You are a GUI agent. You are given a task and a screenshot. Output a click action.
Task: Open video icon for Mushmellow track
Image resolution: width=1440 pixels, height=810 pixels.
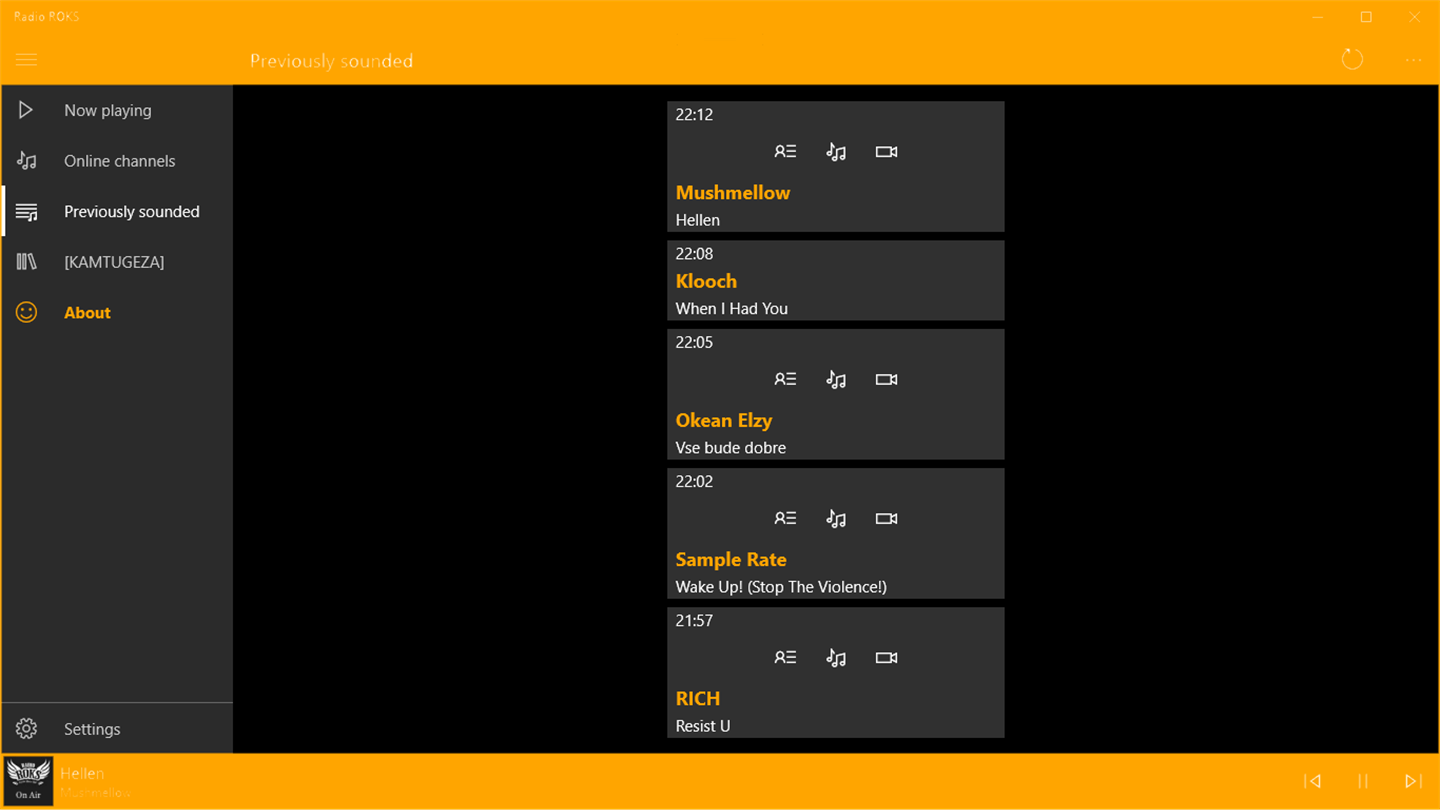[x=886, y=152]
